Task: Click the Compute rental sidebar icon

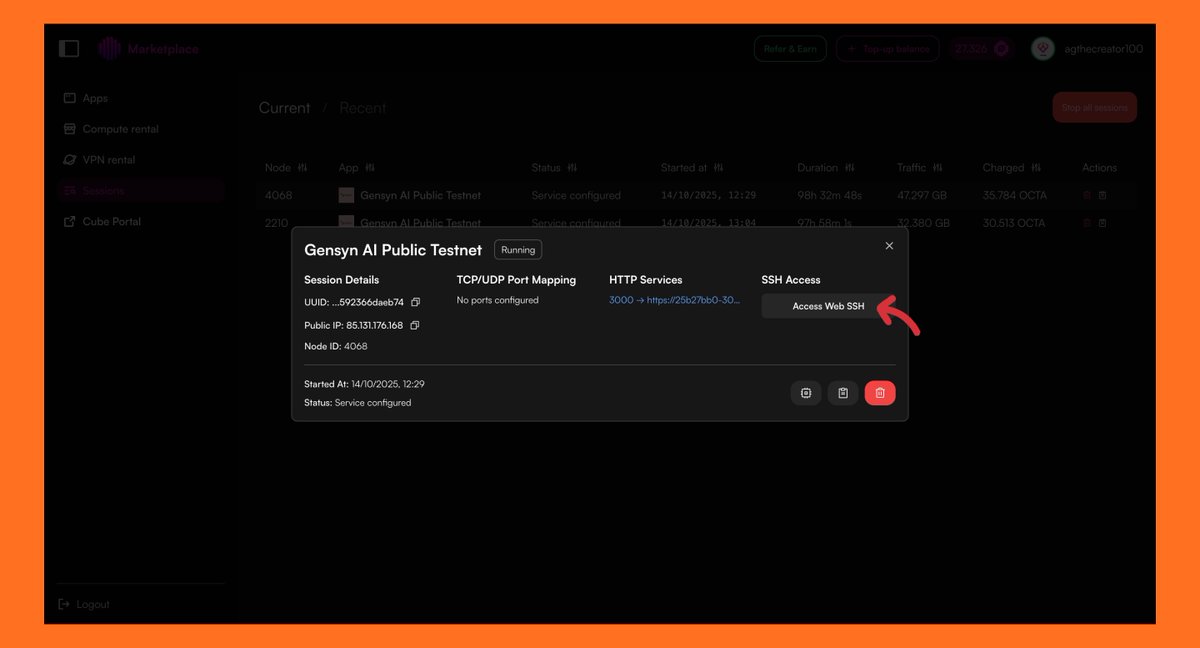Action: (x=69, y=129)
